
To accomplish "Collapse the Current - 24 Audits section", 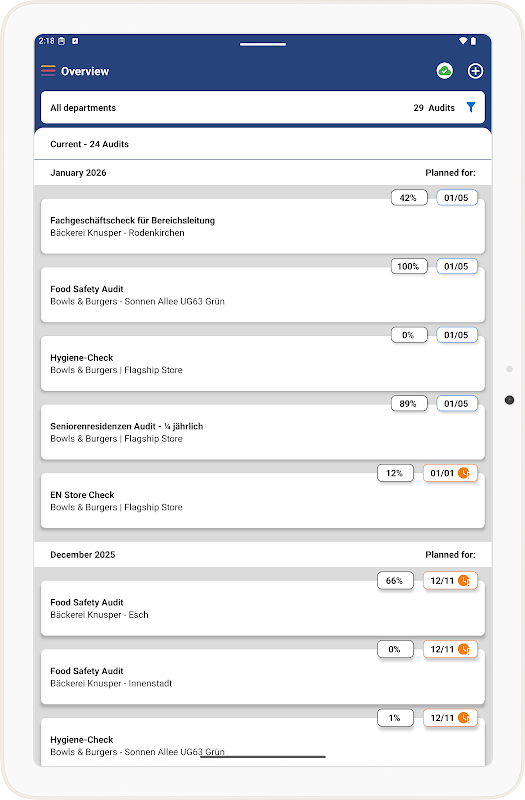I will point(263,144).
